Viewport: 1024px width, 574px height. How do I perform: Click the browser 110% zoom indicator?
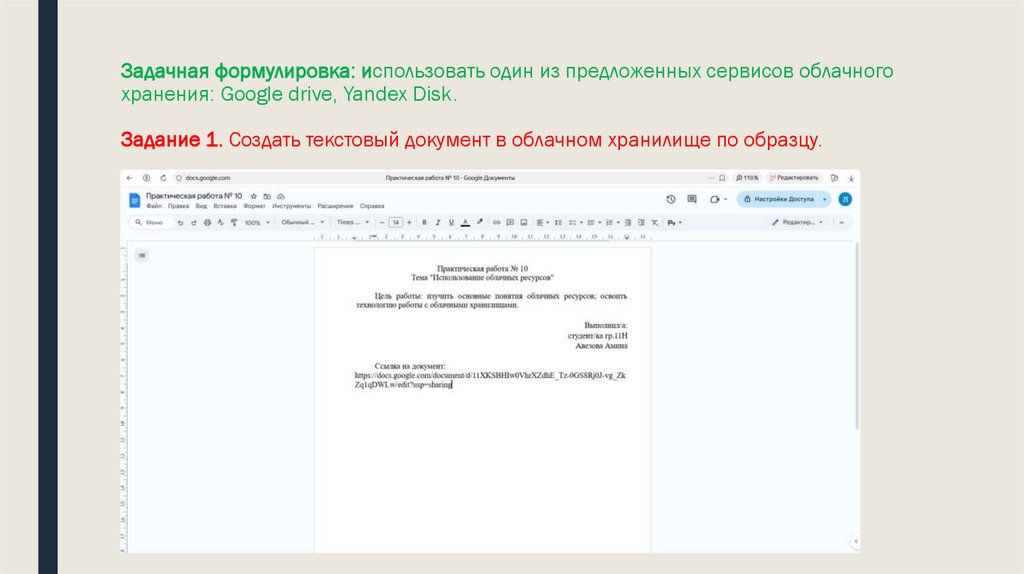[747, 178]
